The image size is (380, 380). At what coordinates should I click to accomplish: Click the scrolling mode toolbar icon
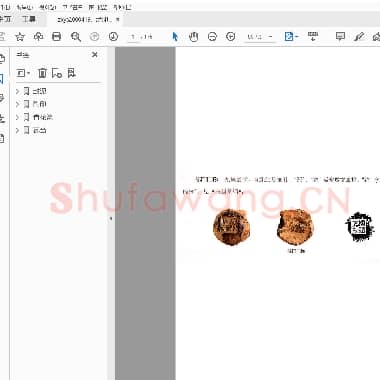(313, 36)
